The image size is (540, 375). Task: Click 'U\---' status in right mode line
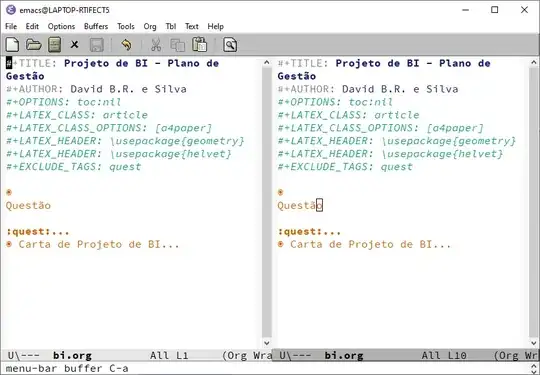(295, 356)
